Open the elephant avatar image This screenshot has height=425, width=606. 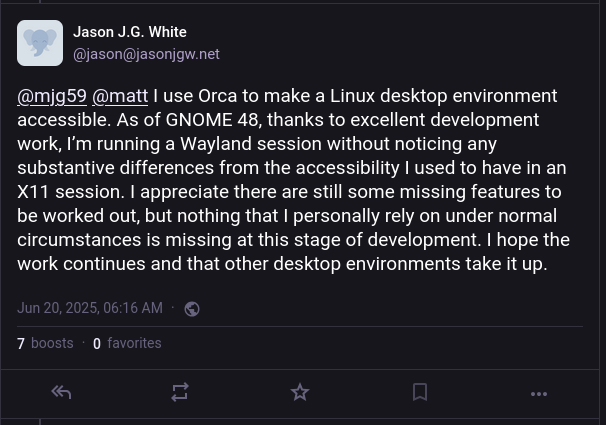40,43
